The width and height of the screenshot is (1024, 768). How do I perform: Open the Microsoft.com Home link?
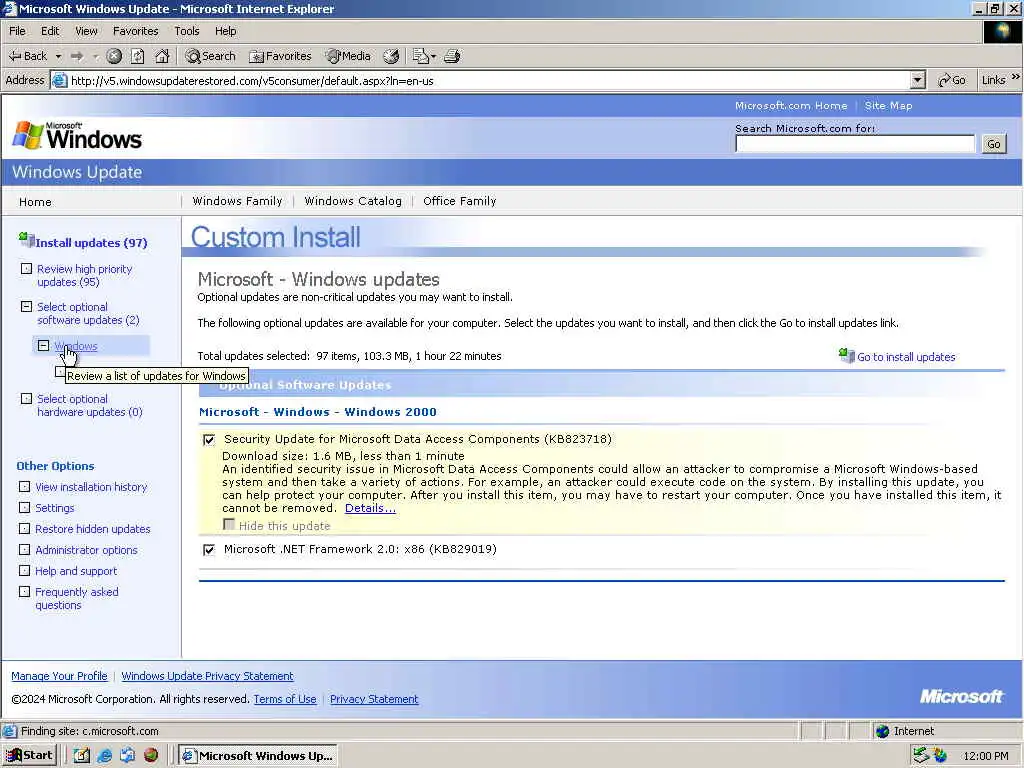[x=791, y=105]
